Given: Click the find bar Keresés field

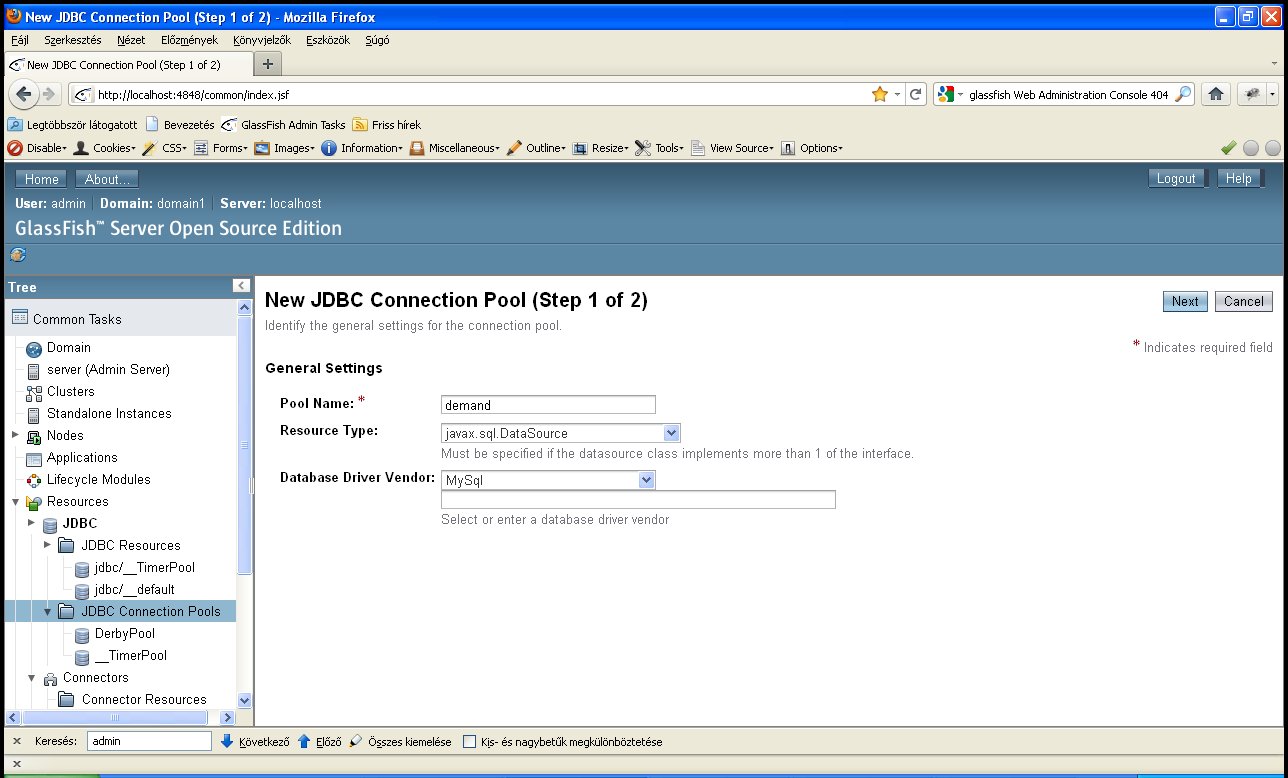Looking at the screenshot, I should click(149, 742).
